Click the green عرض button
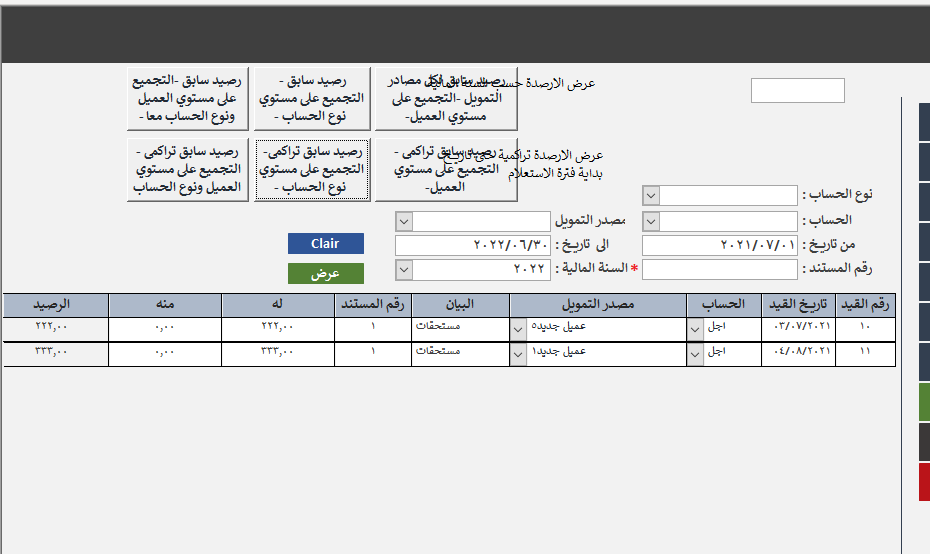930x554 pixels. point(326,273)
